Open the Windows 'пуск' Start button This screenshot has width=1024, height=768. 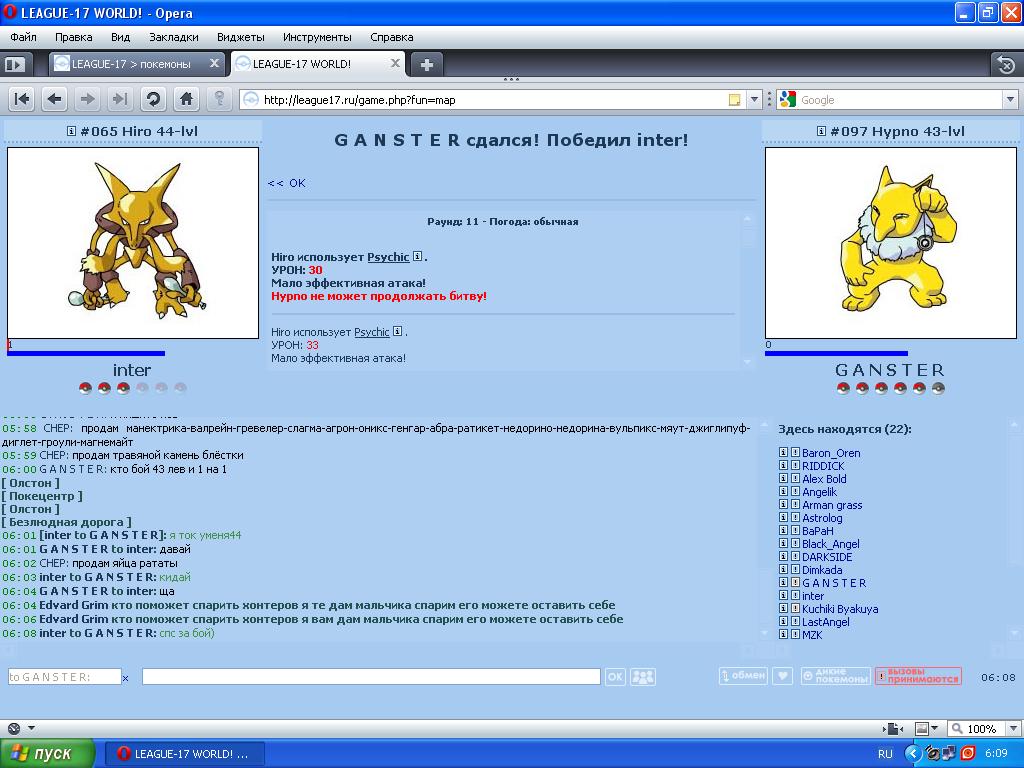[48, 754]
